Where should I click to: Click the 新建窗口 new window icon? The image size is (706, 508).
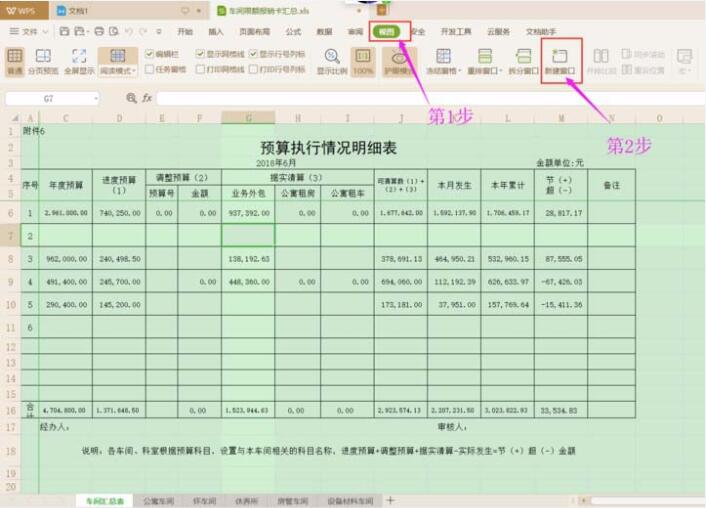pyautogui.click(x=560, y=56)
